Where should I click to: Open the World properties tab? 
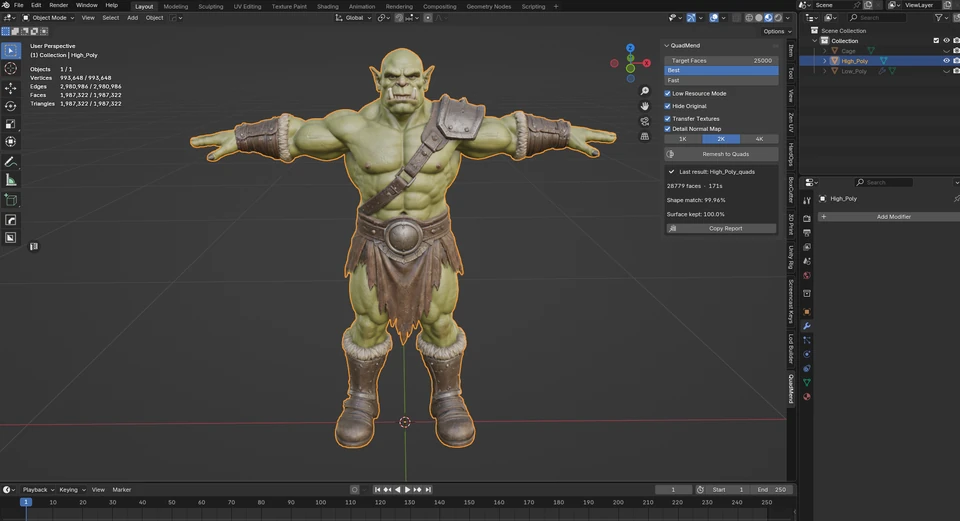[807, 275]
